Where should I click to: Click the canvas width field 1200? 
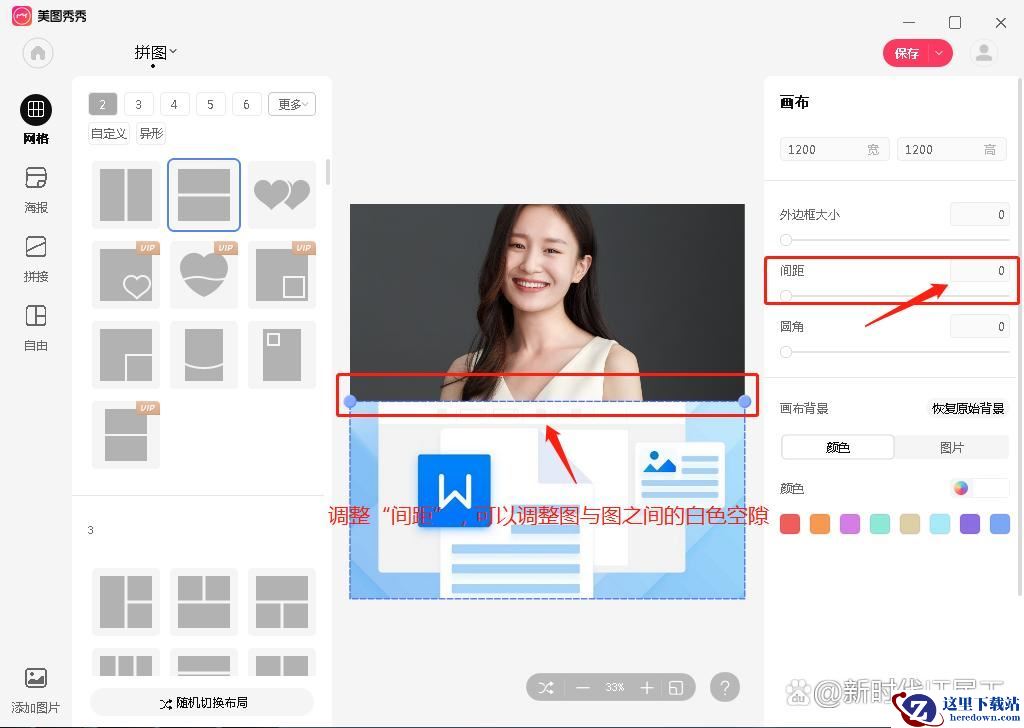coord(835,150)
